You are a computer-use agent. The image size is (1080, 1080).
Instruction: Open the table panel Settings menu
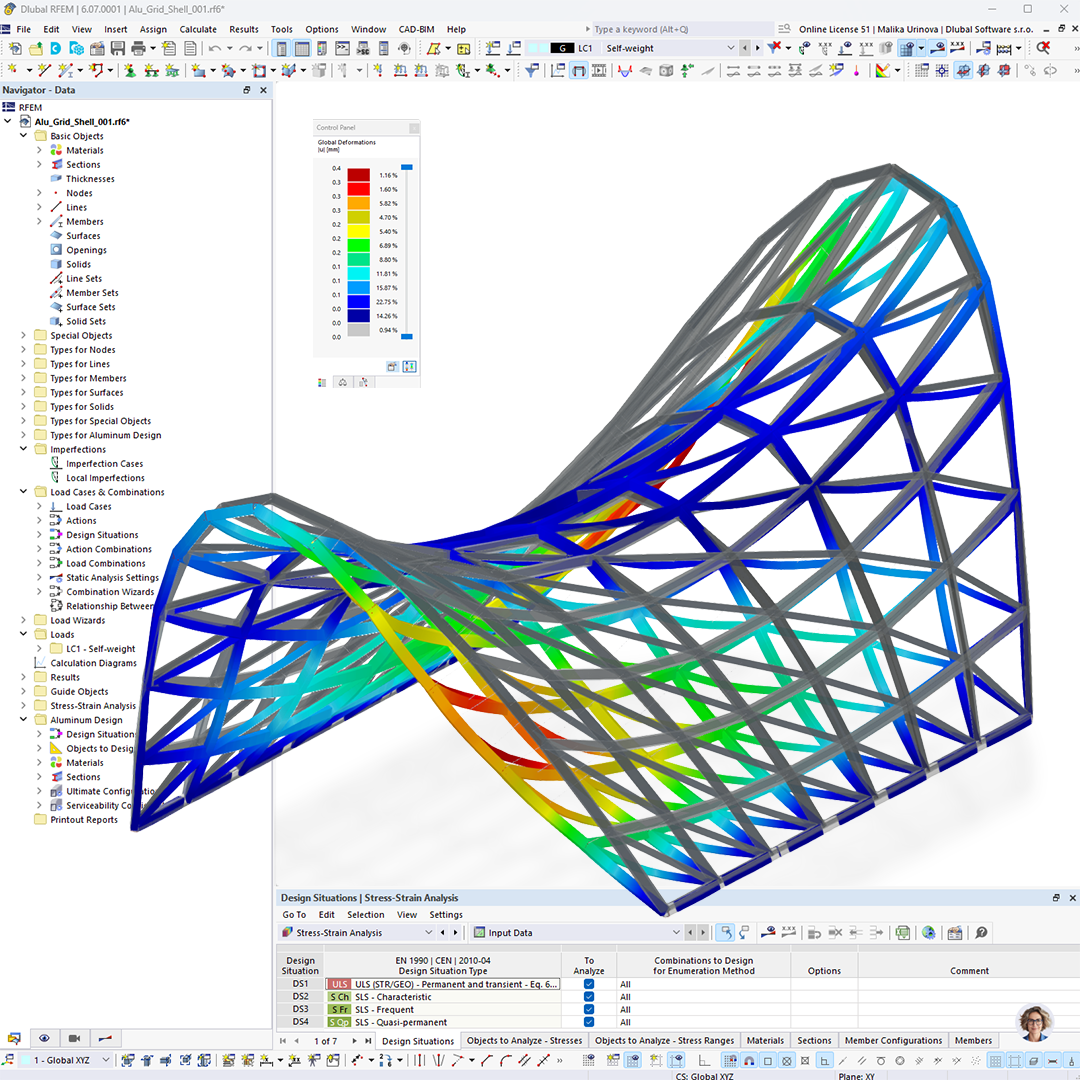tap(446, 915)
